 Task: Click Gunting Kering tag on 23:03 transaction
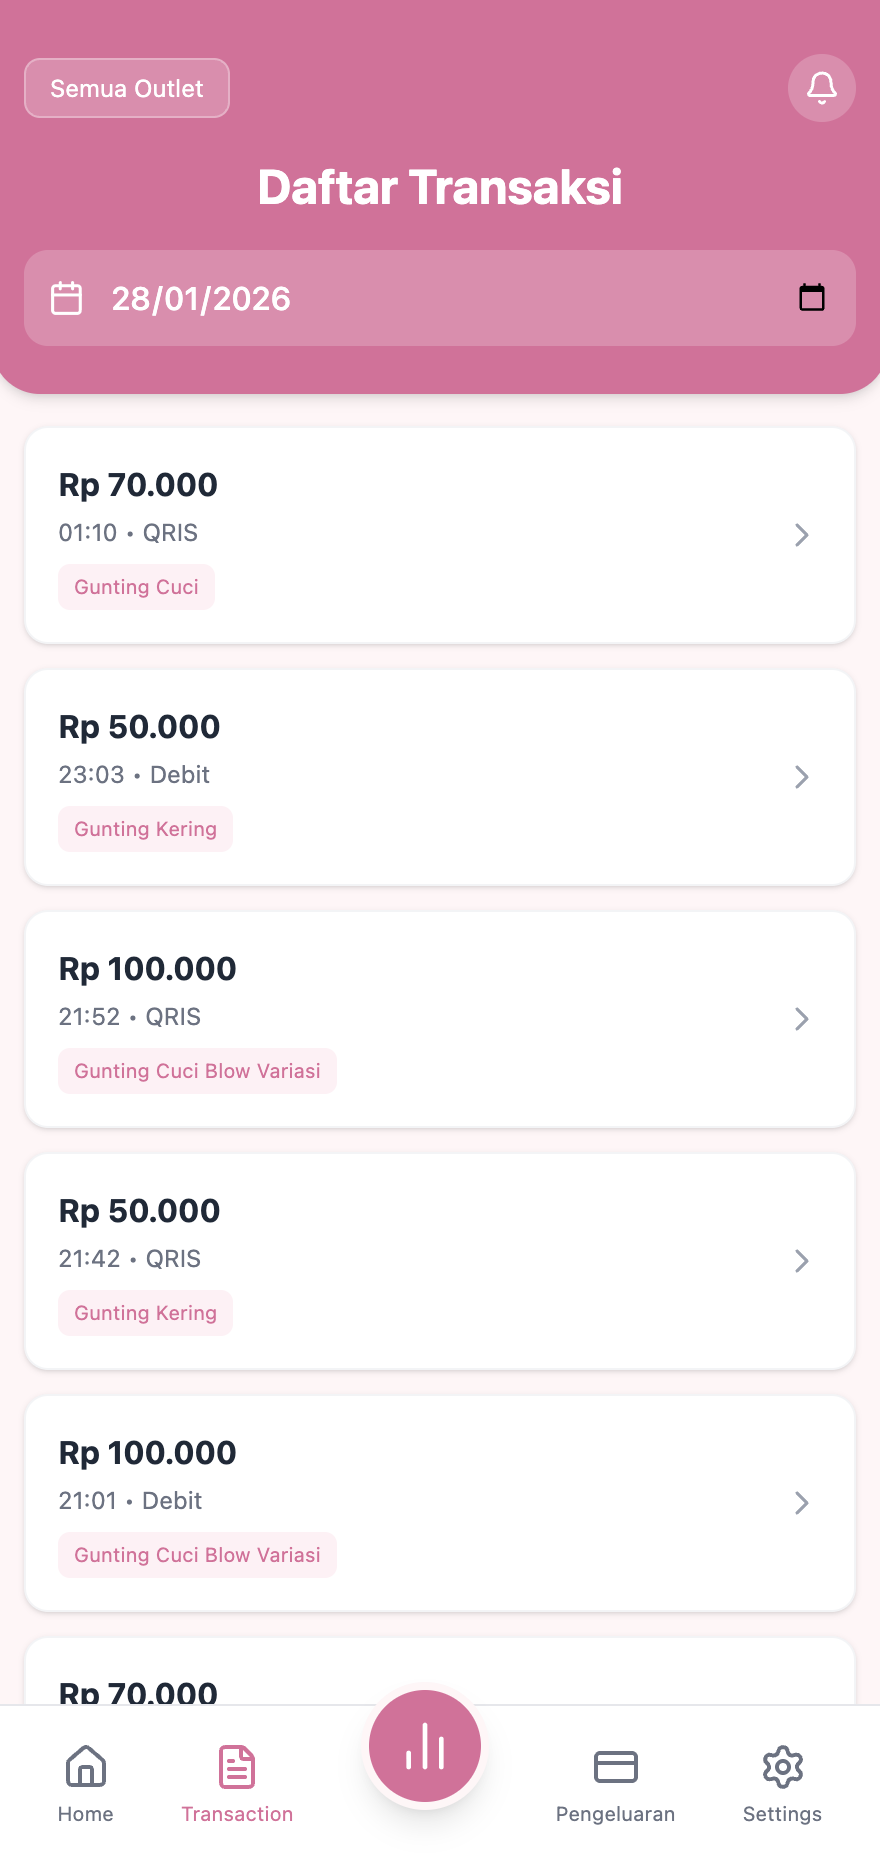pos(146,829)
